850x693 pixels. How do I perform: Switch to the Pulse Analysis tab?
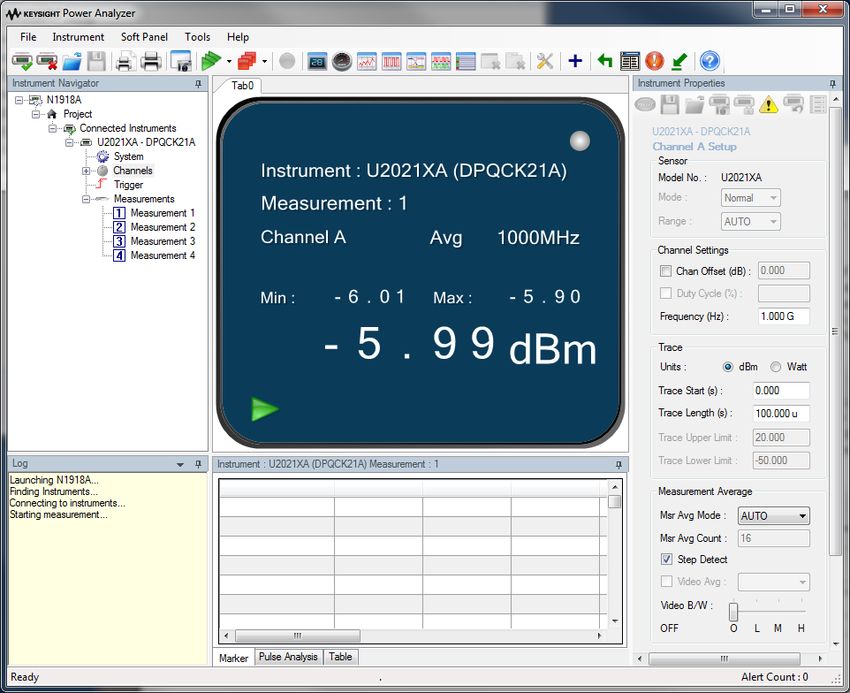click(288, 657)
